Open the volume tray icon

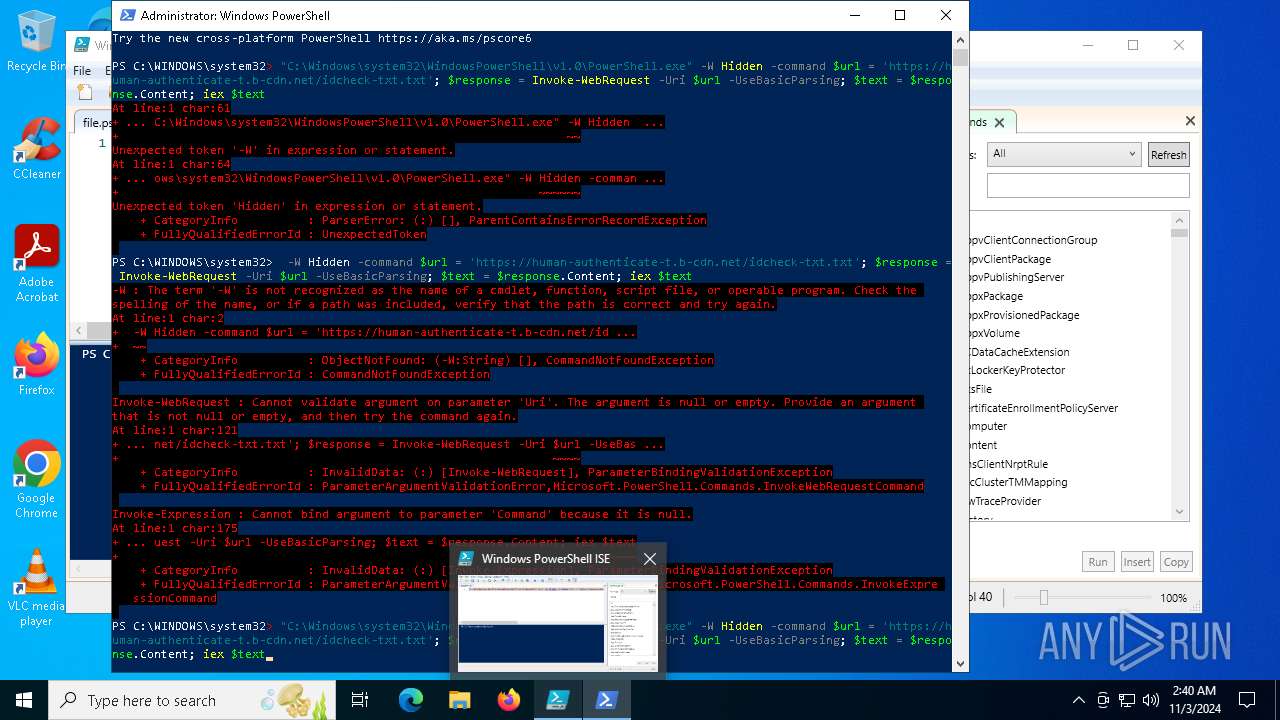pos(1151,700)
